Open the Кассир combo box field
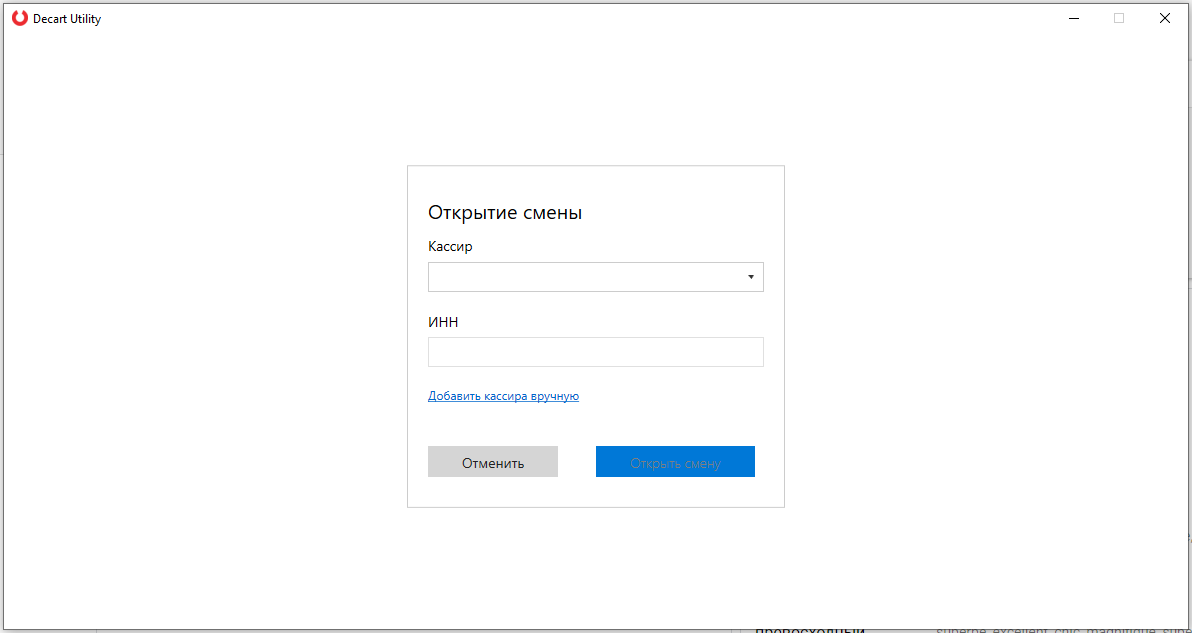 pyautogui.click(x=585, y=277)
